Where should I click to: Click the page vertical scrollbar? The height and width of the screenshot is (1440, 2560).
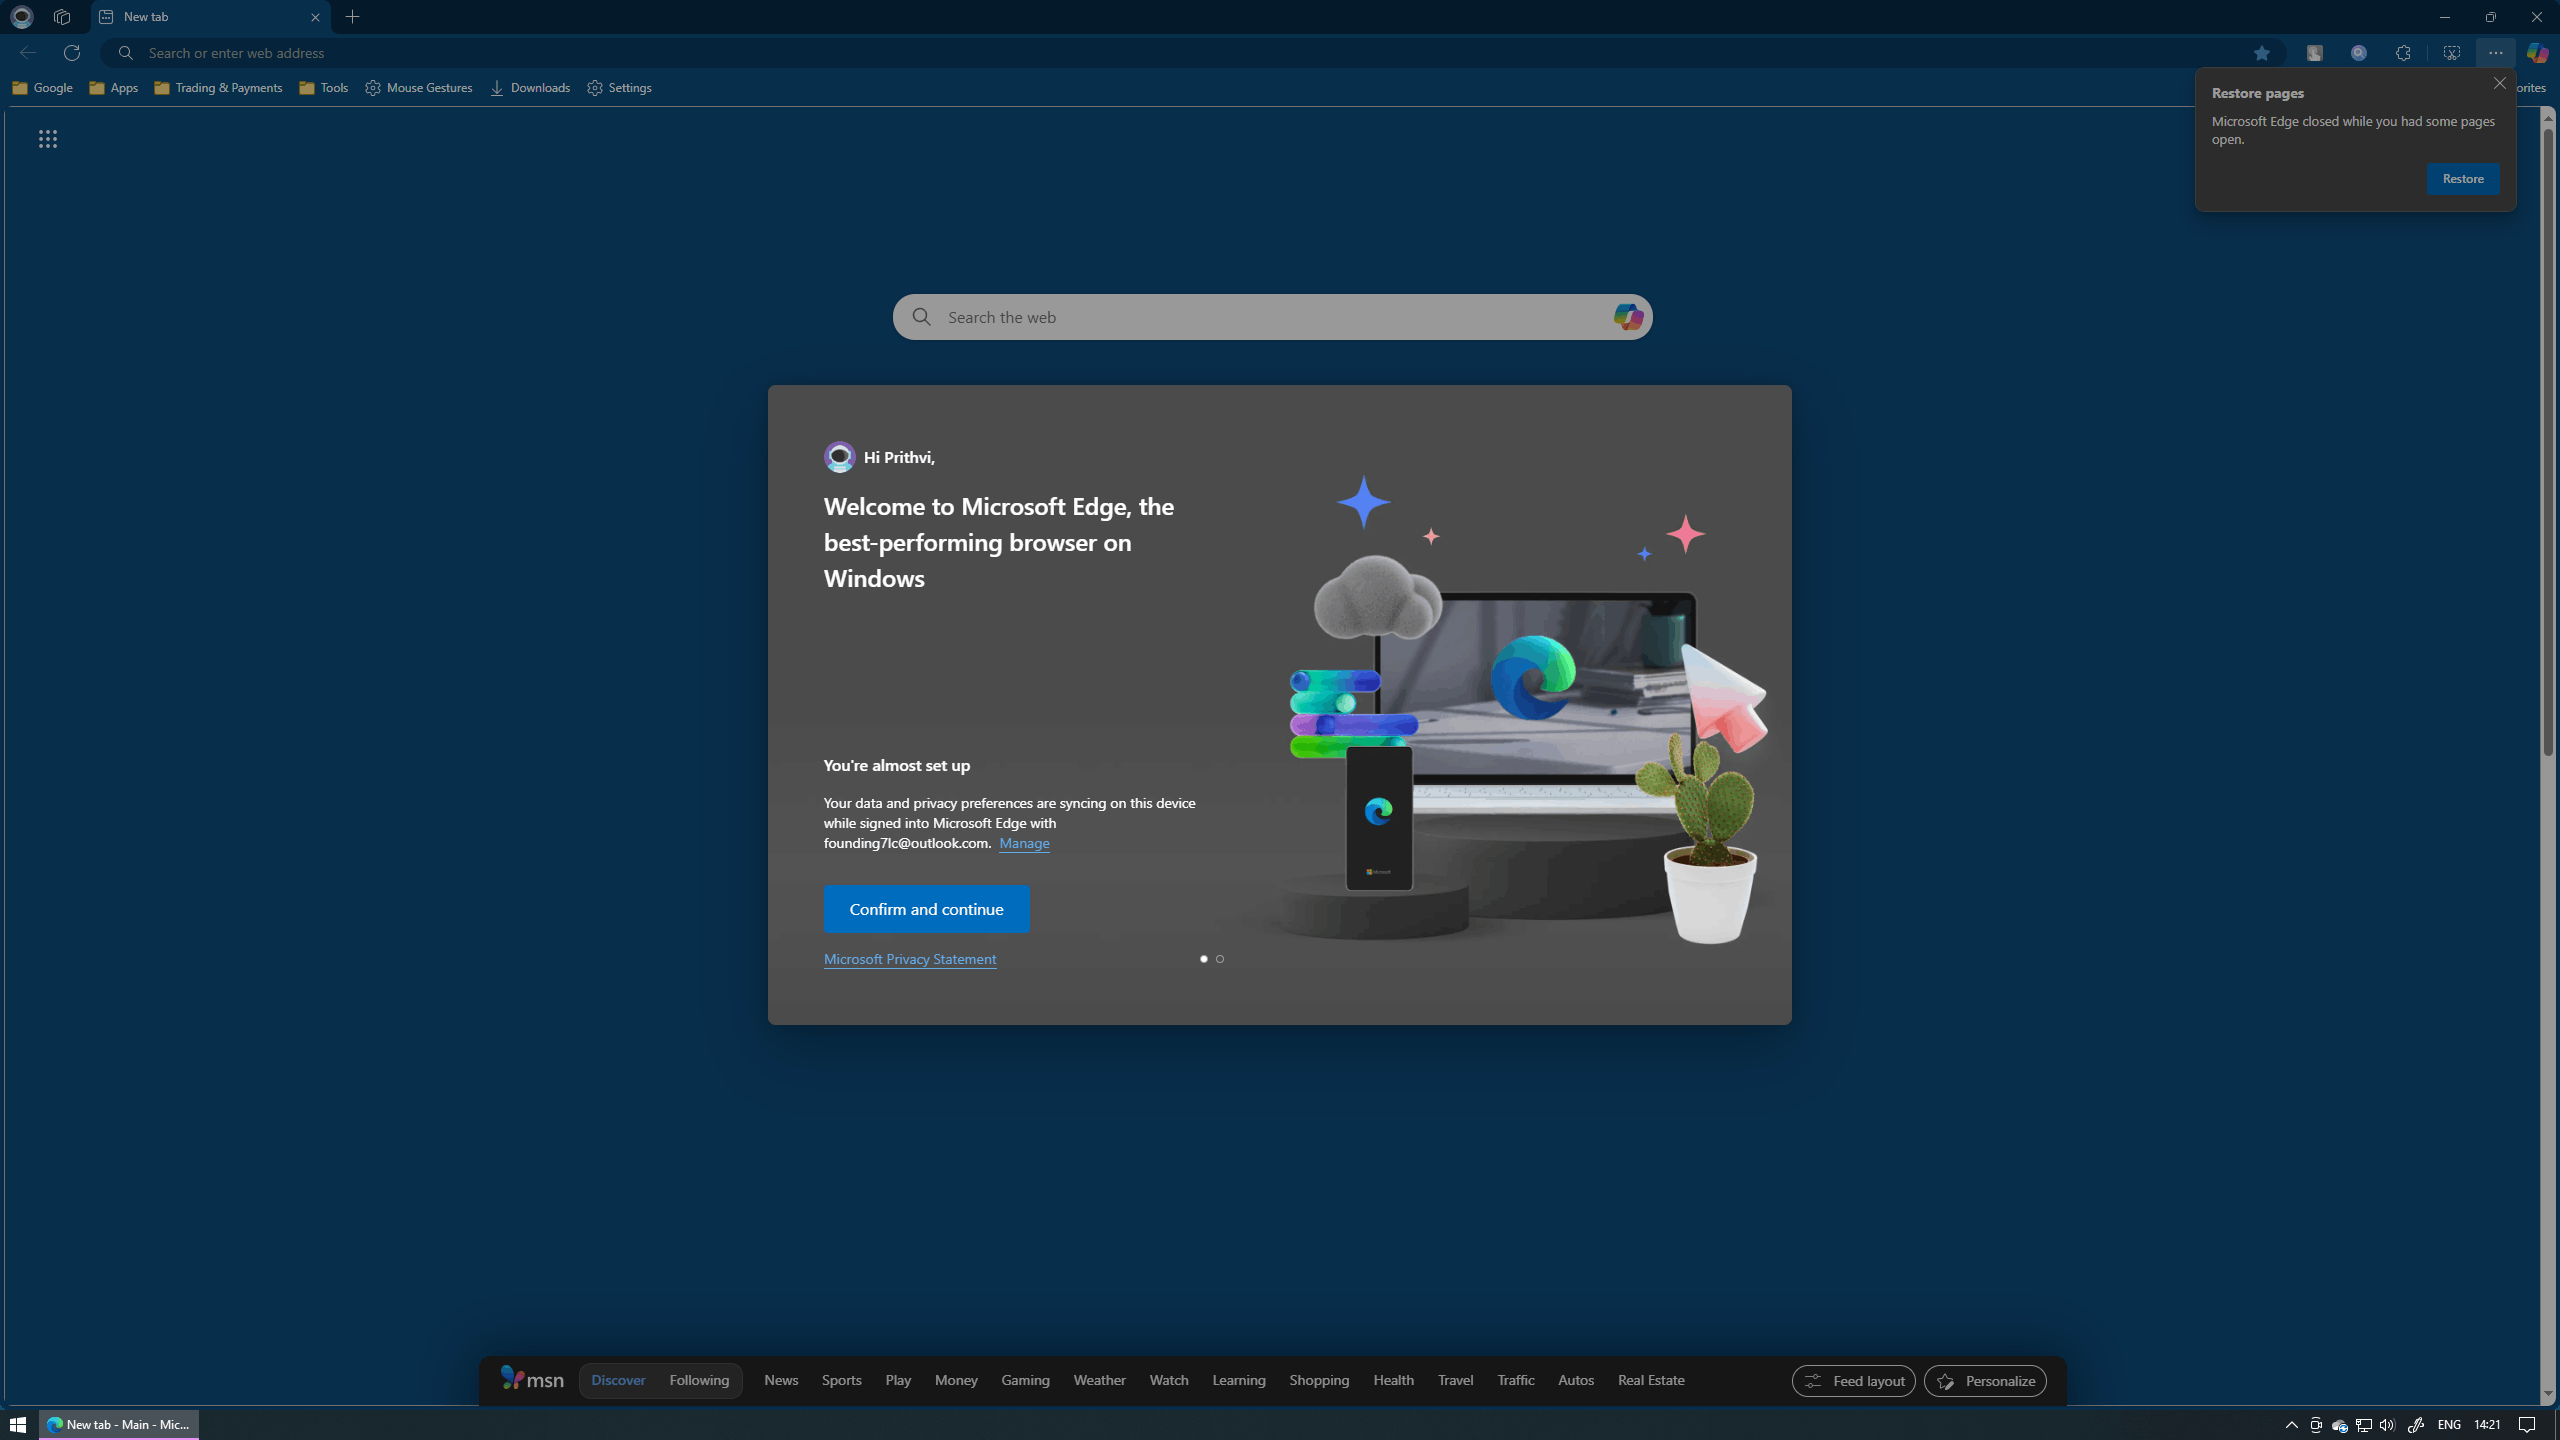pyautogui.click(x=2547, y=440)
